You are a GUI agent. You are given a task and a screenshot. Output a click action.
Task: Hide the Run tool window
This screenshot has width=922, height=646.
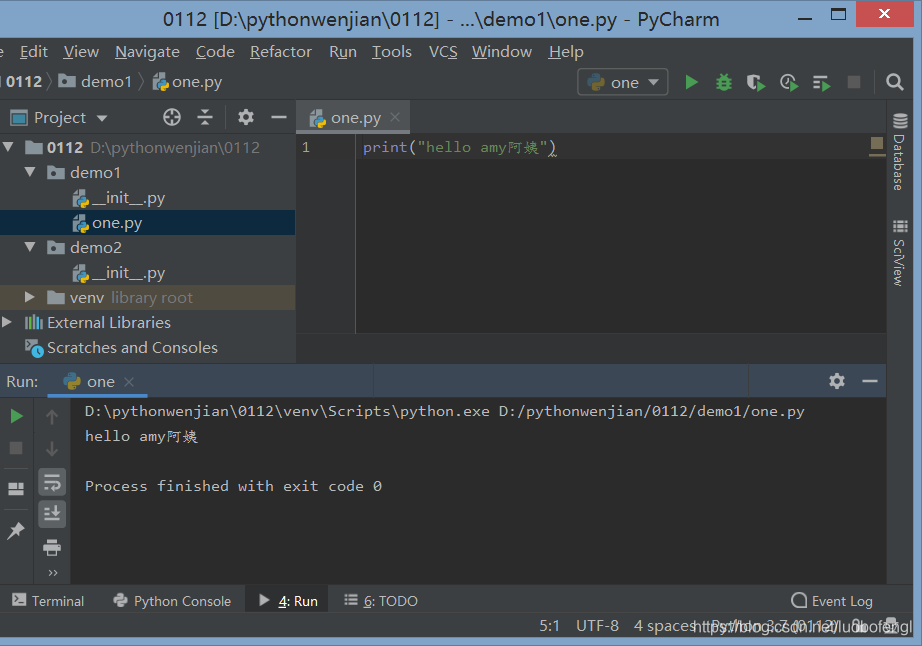coord(870,381)
